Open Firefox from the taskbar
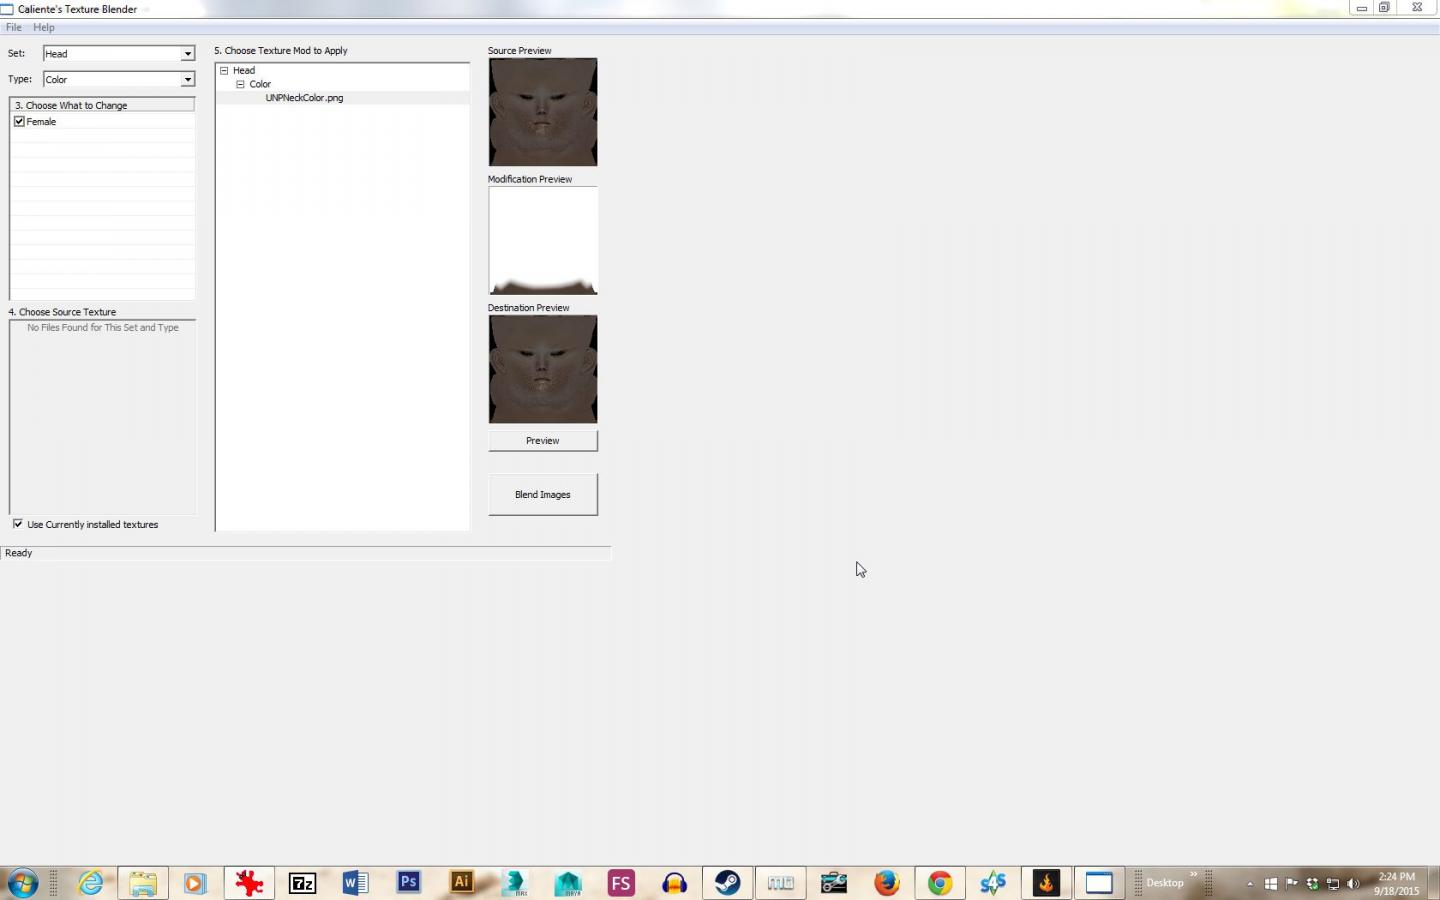This screenshot has width=1440, height=900. click(886, 882)
